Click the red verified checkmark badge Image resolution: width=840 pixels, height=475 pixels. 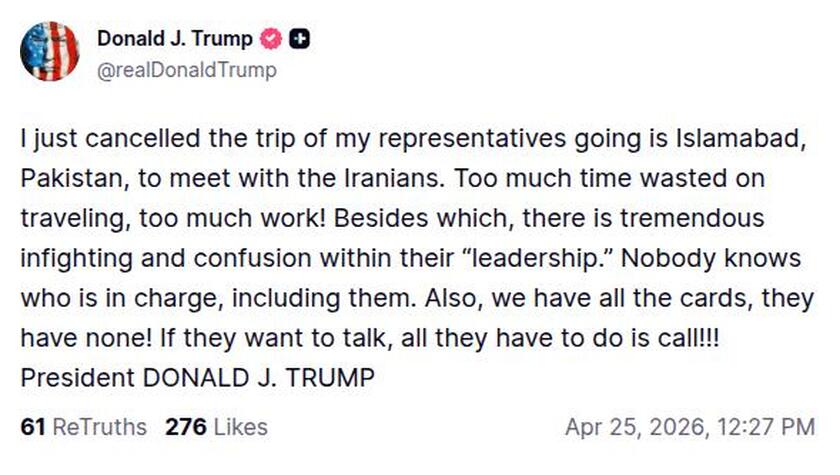(272, 39)
